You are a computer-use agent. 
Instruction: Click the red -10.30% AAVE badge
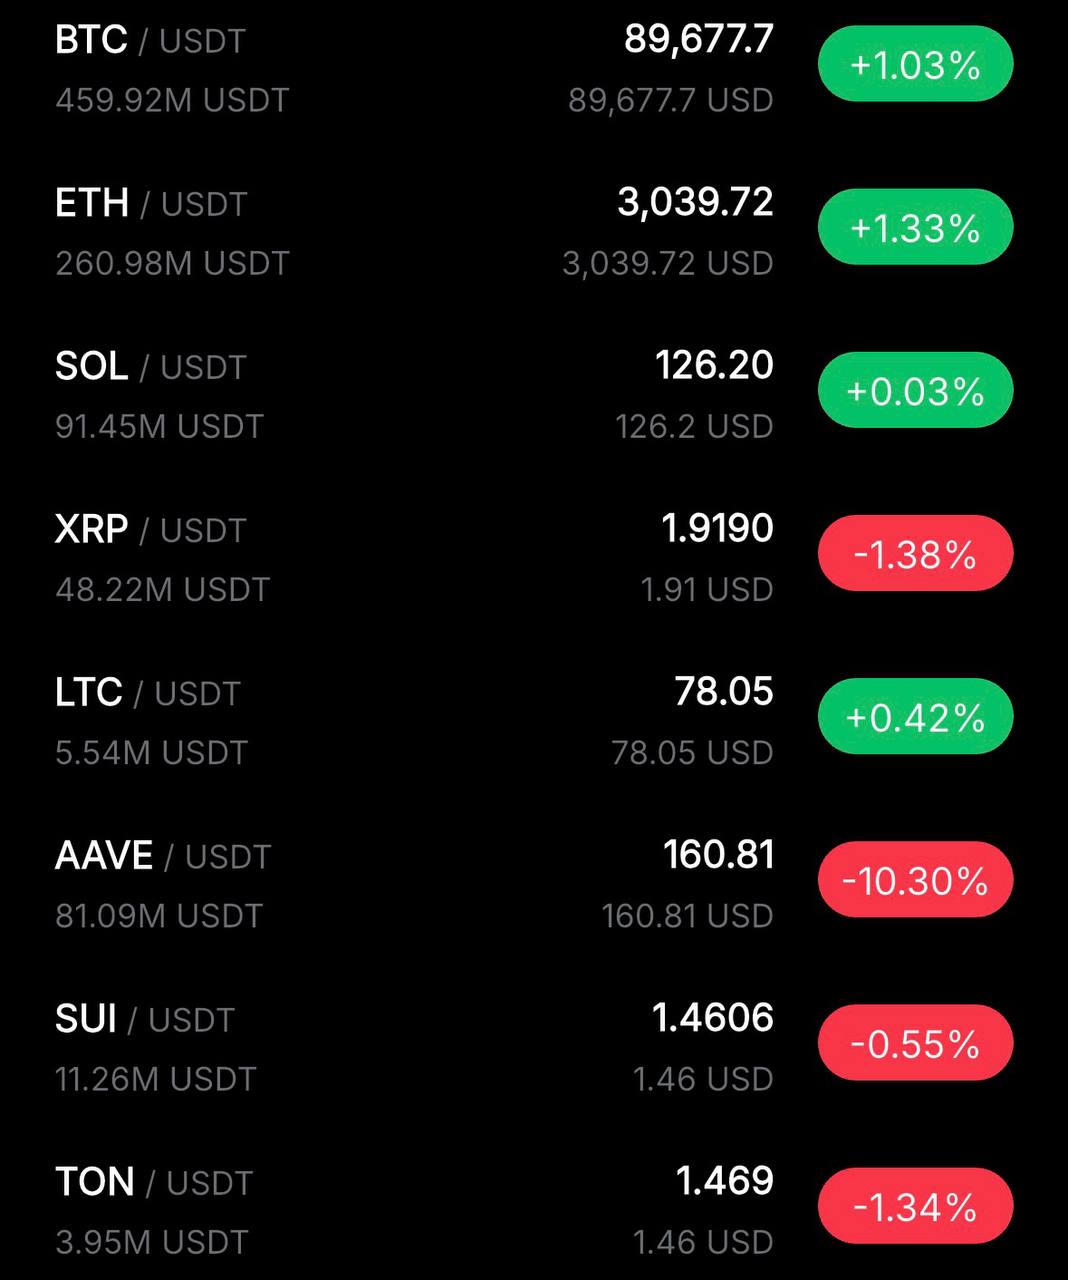pos(915,880)
